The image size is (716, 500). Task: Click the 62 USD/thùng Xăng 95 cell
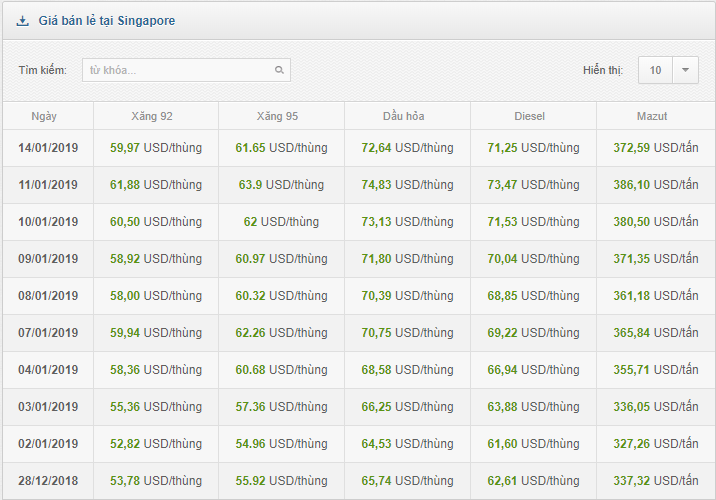point(281,222)
